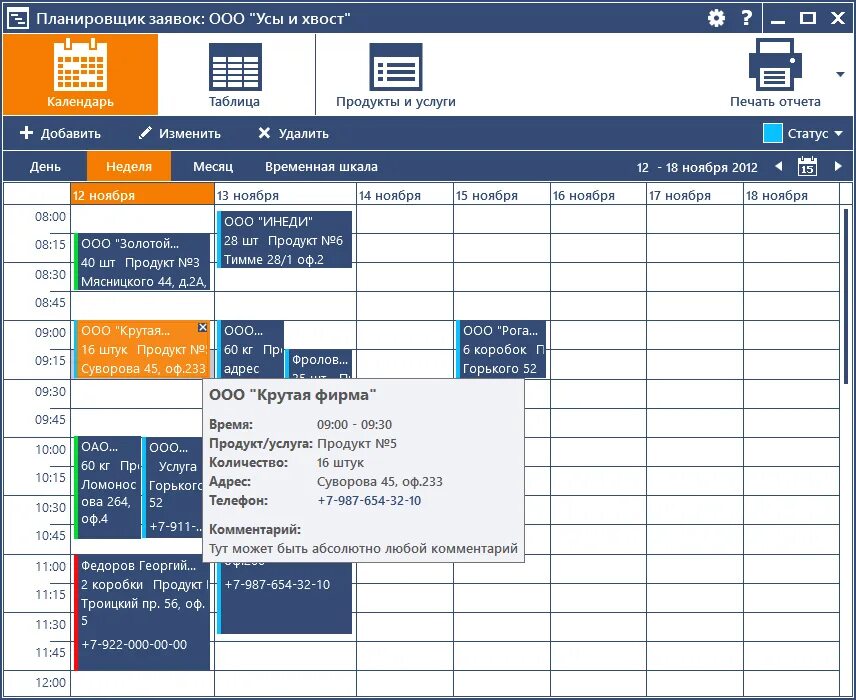Select the Фролов... appointment
This screenshot has height=700, width=856.
coord(319,364)
